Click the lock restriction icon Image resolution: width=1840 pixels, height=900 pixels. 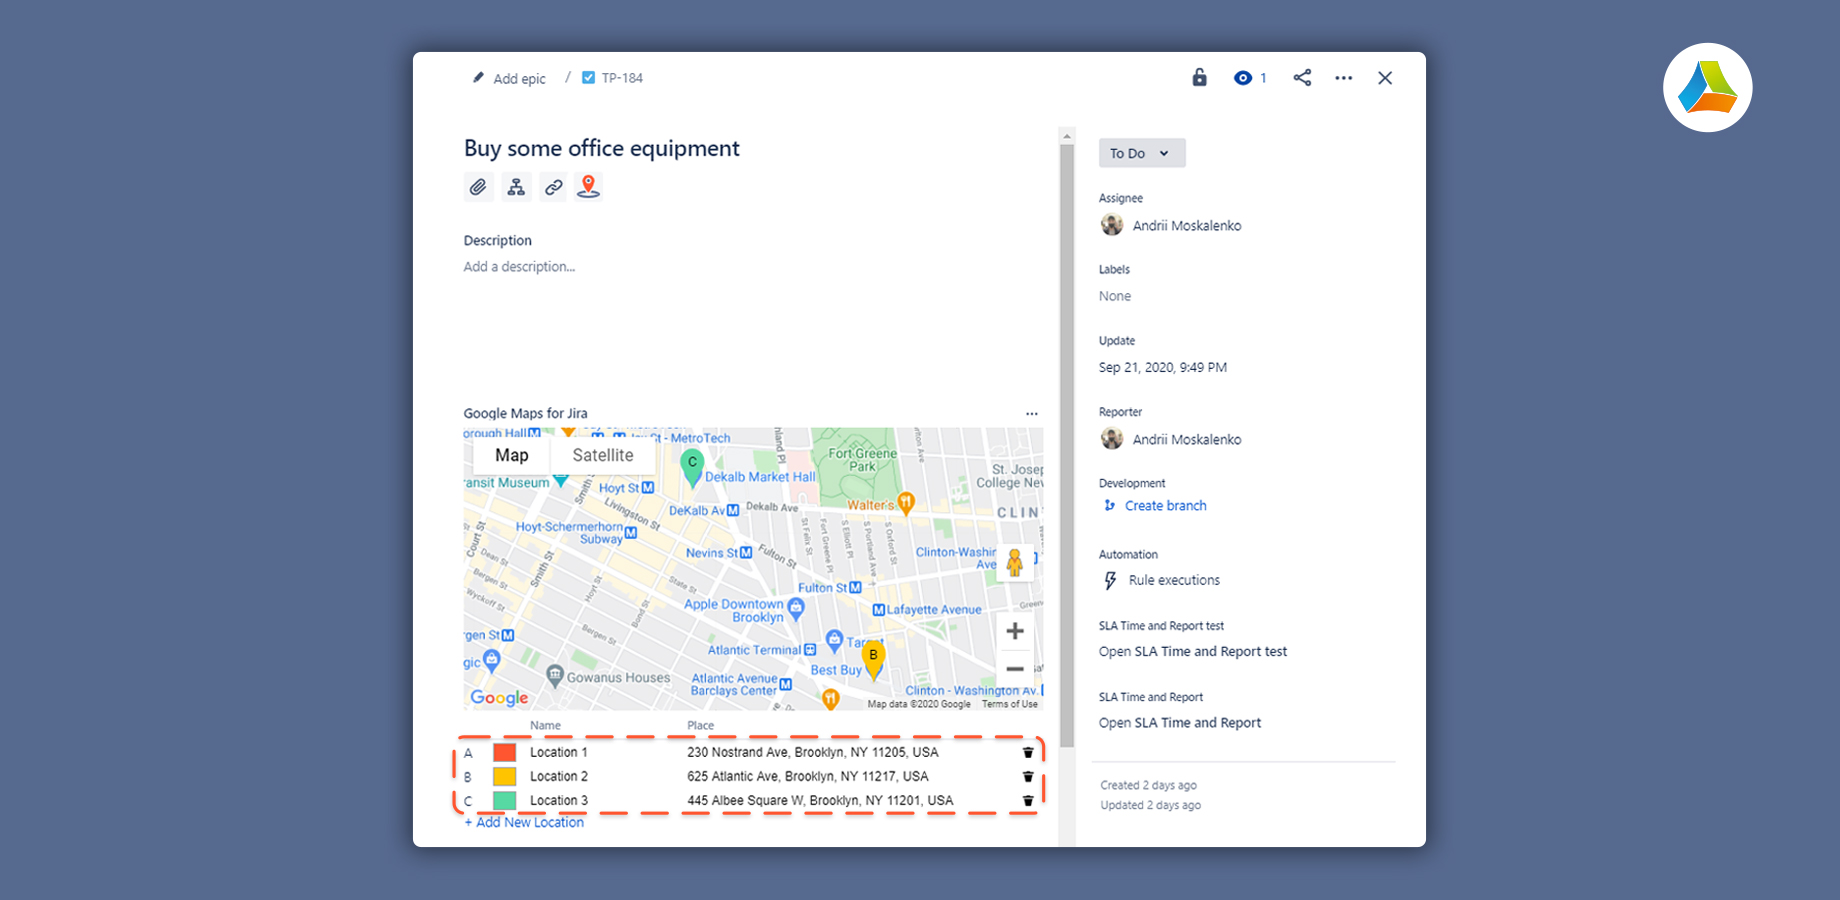point(1199,77)
